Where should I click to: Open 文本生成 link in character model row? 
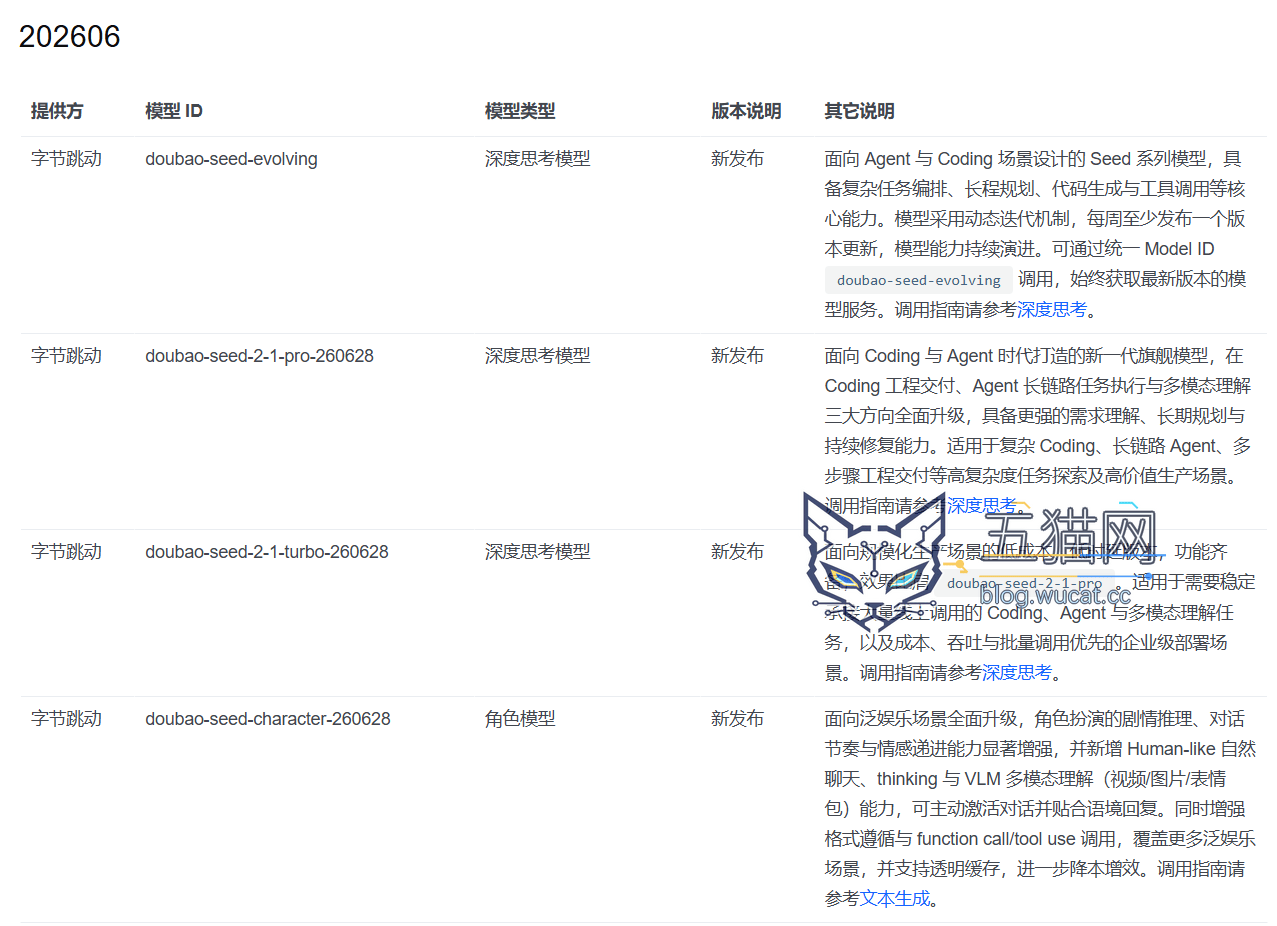coord(895,899)
